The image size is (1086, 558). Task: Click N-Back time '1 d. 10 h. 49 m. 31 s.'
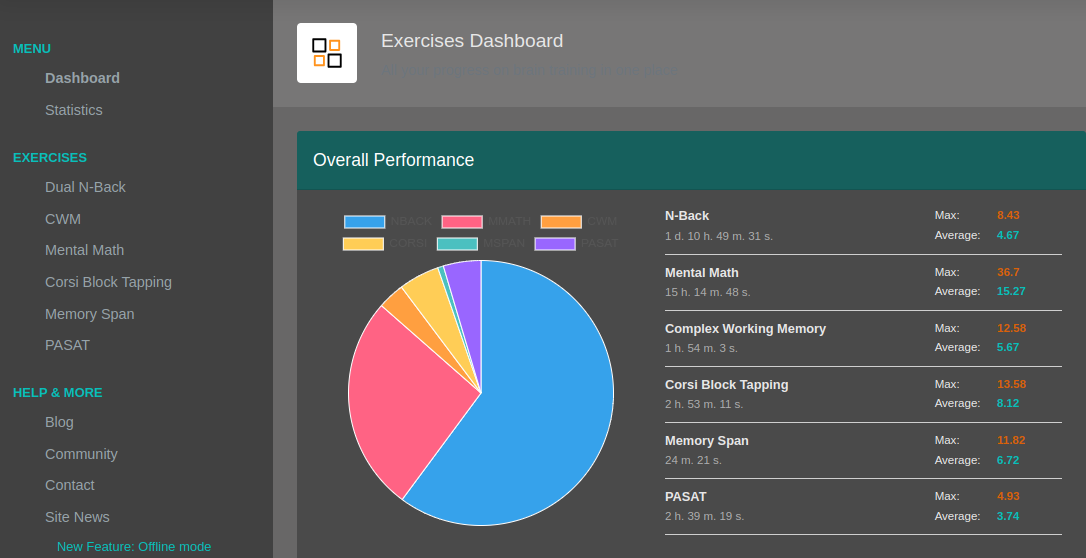tap(719, 236)
